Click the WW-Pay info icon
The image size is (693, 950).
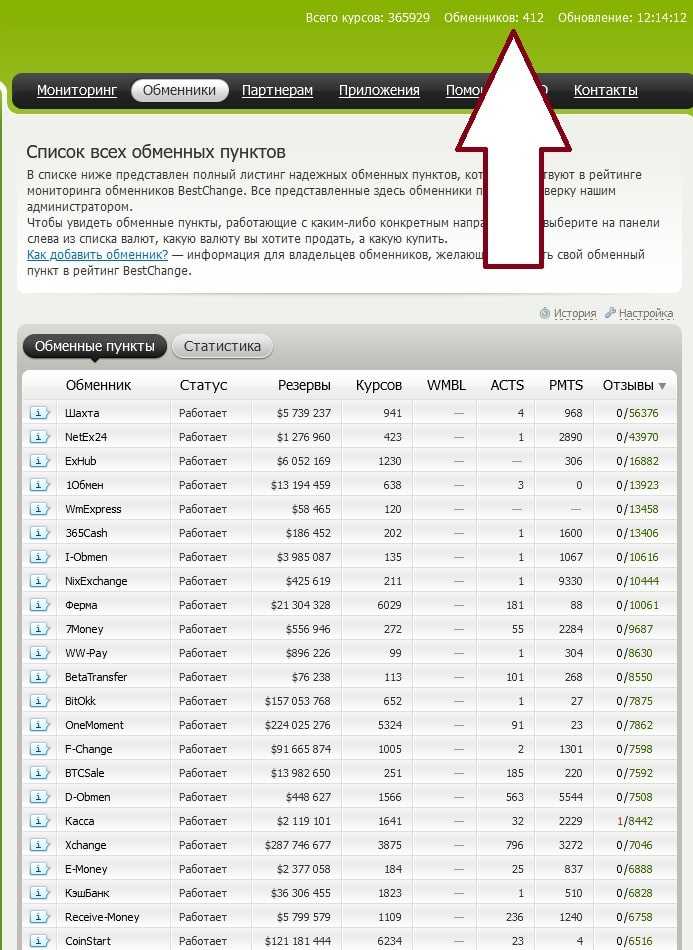[39, 653]
